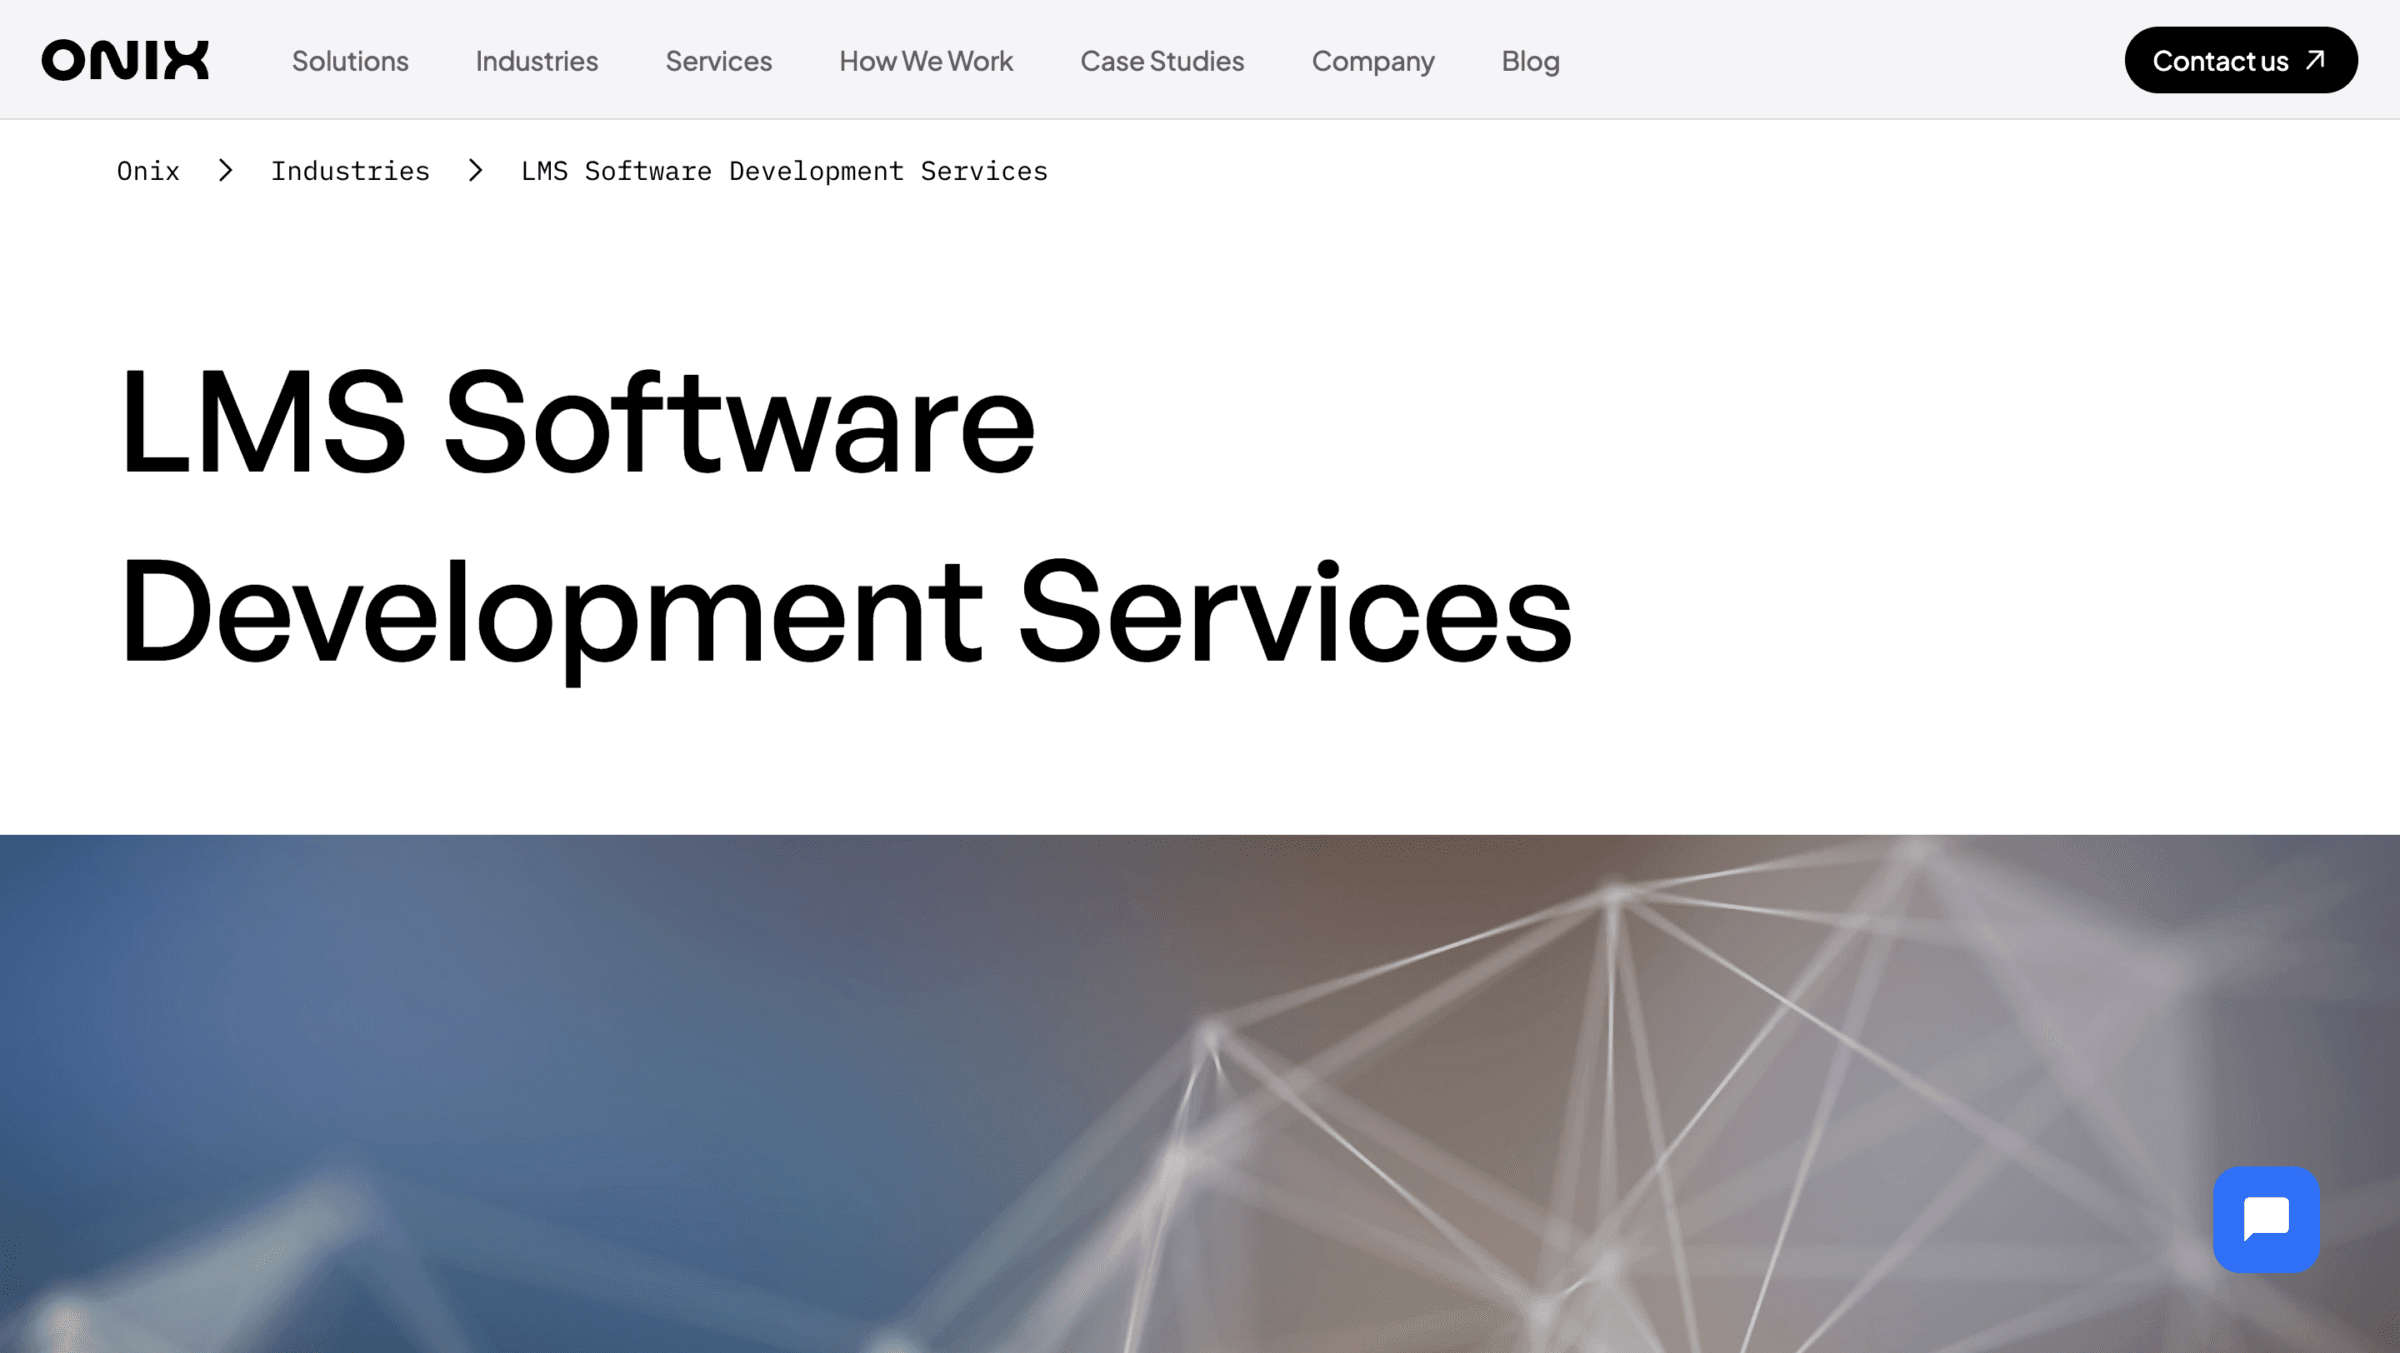Go to Onix breadcrumb link
2400x1353 pixels.
coord(148,171)
